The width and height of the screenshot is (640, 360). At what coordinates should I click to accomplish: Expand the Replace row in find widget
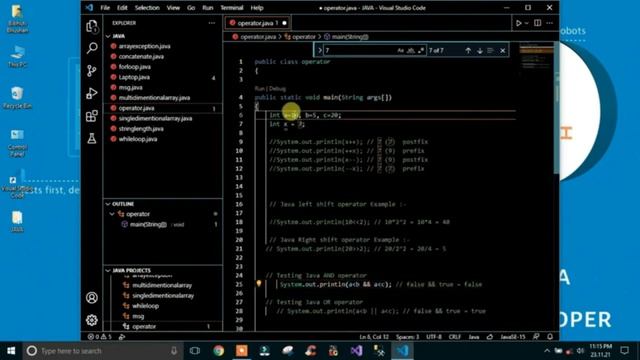tap(320, 51)
